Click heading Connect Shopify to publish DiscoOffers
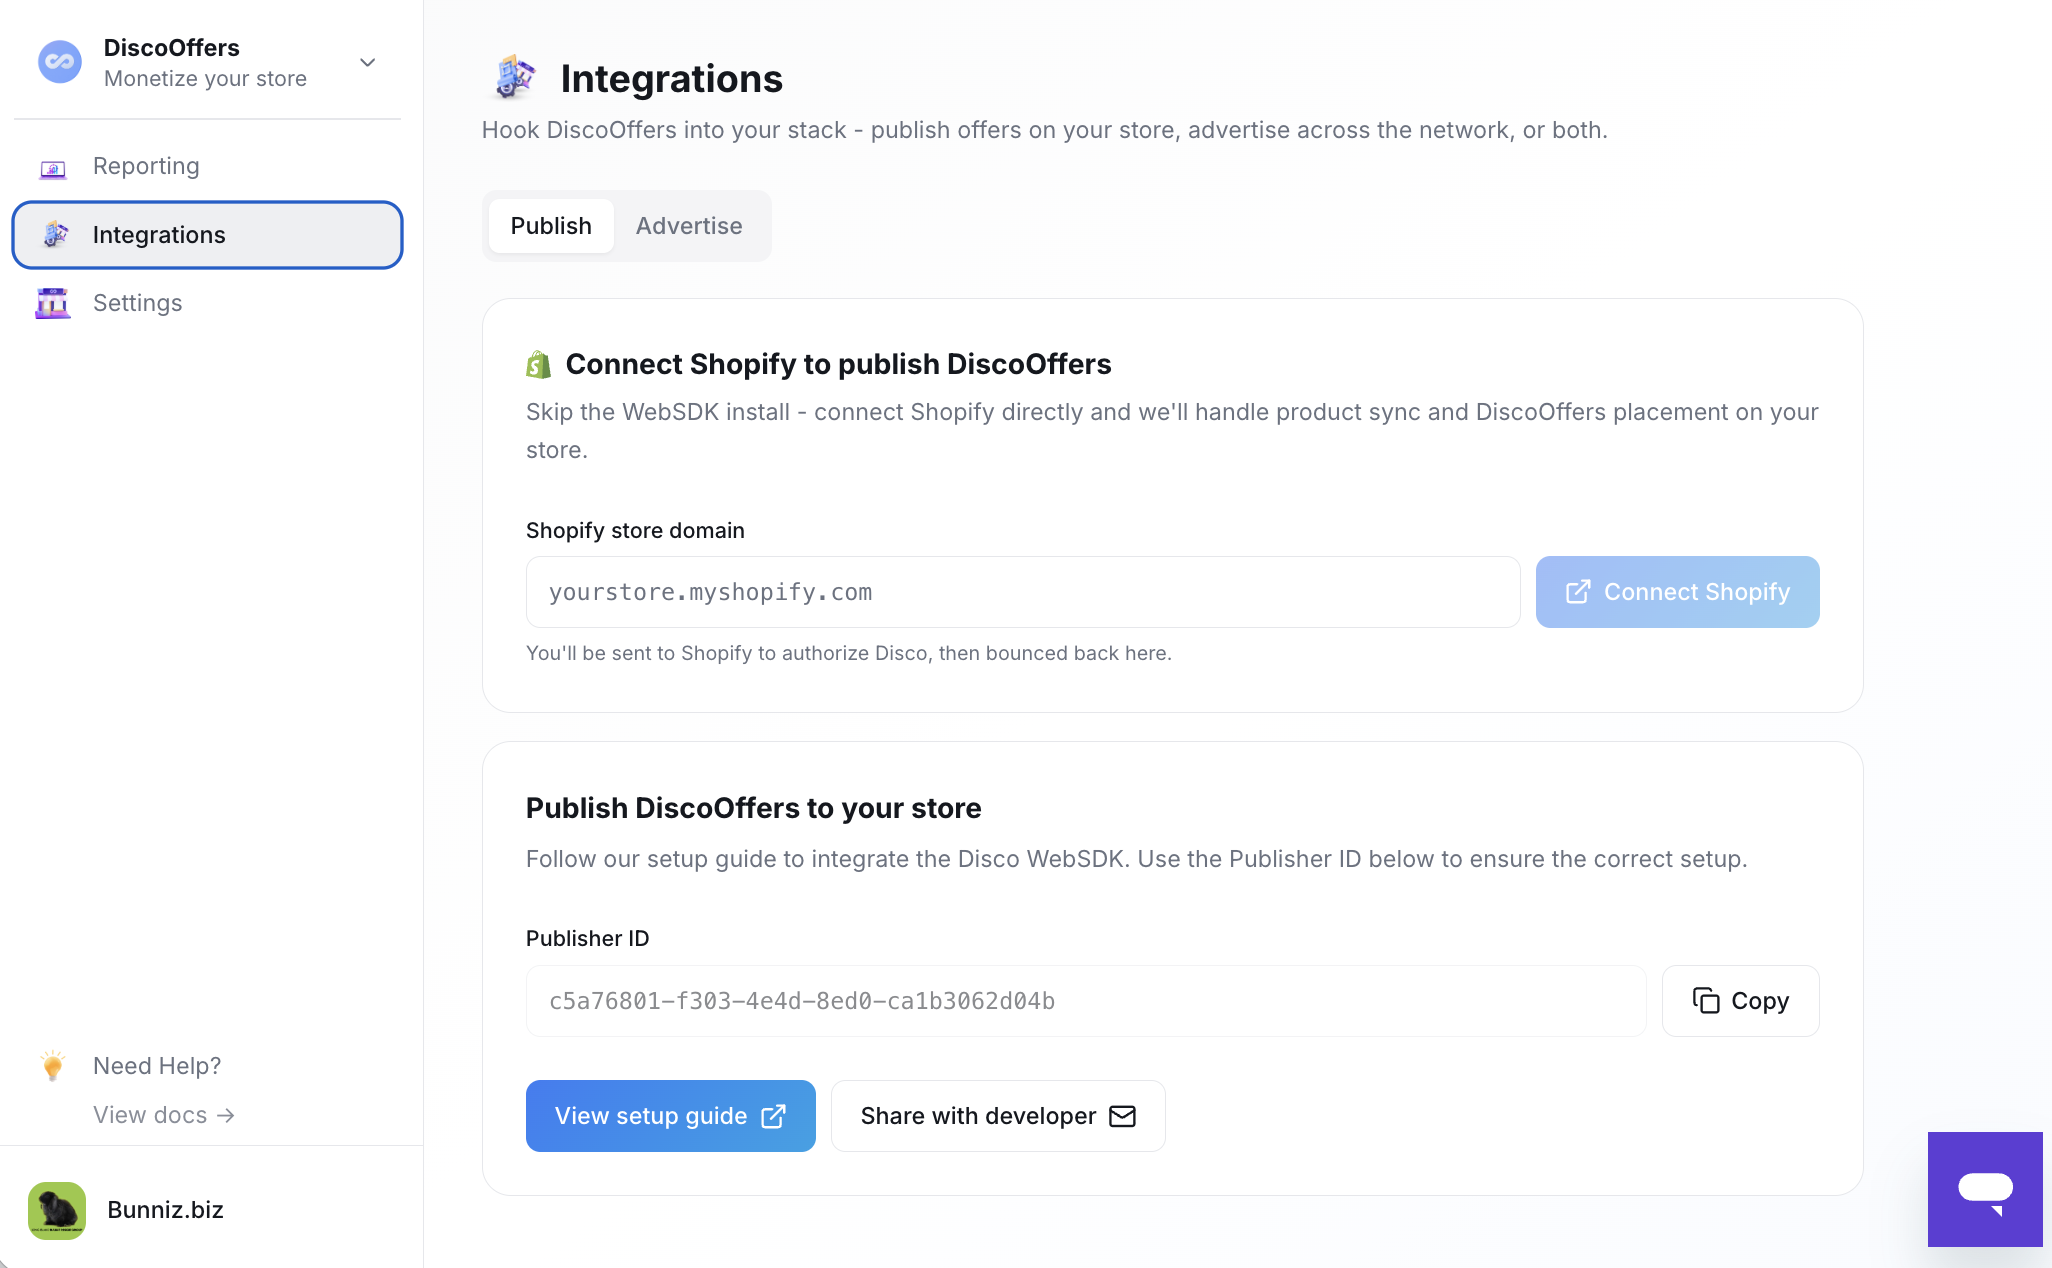 [838, 364]
